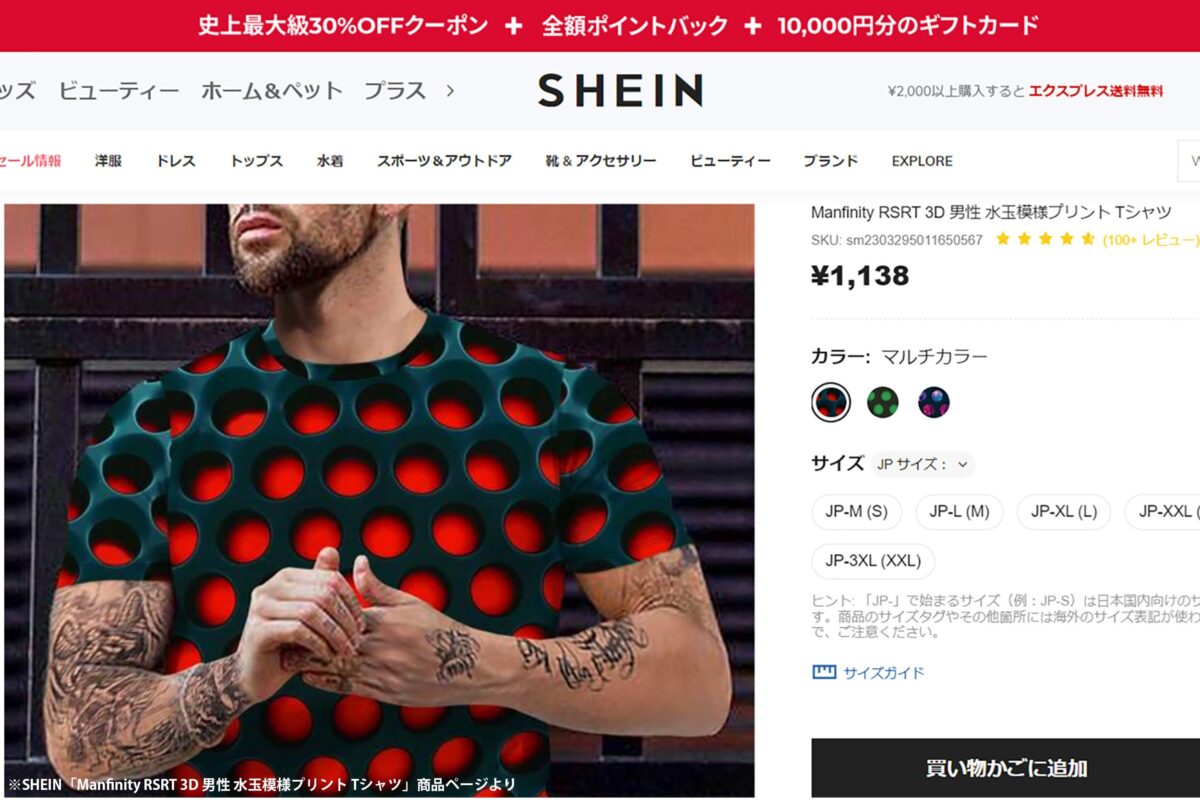The image size is (1200, 800).
Task: Open the JPサイズ size region dropdown
Action: pyautogui.click(x=922, y=464)
